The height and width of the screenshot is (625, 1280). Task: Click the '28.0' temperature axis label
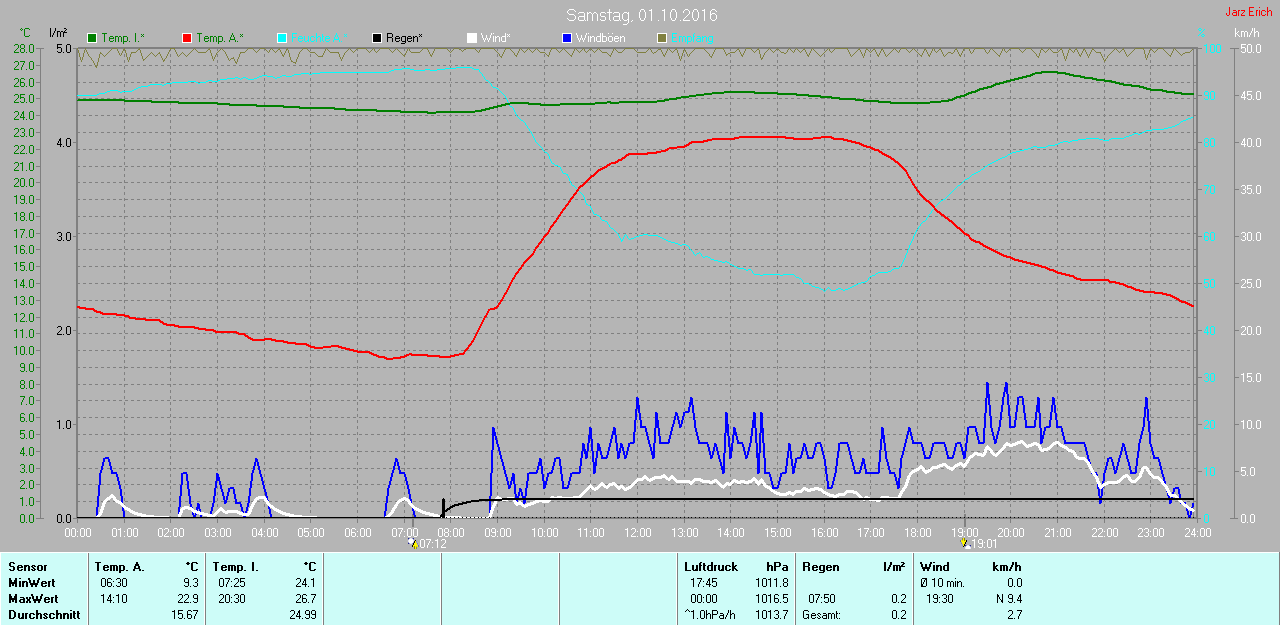coord(25,48)
